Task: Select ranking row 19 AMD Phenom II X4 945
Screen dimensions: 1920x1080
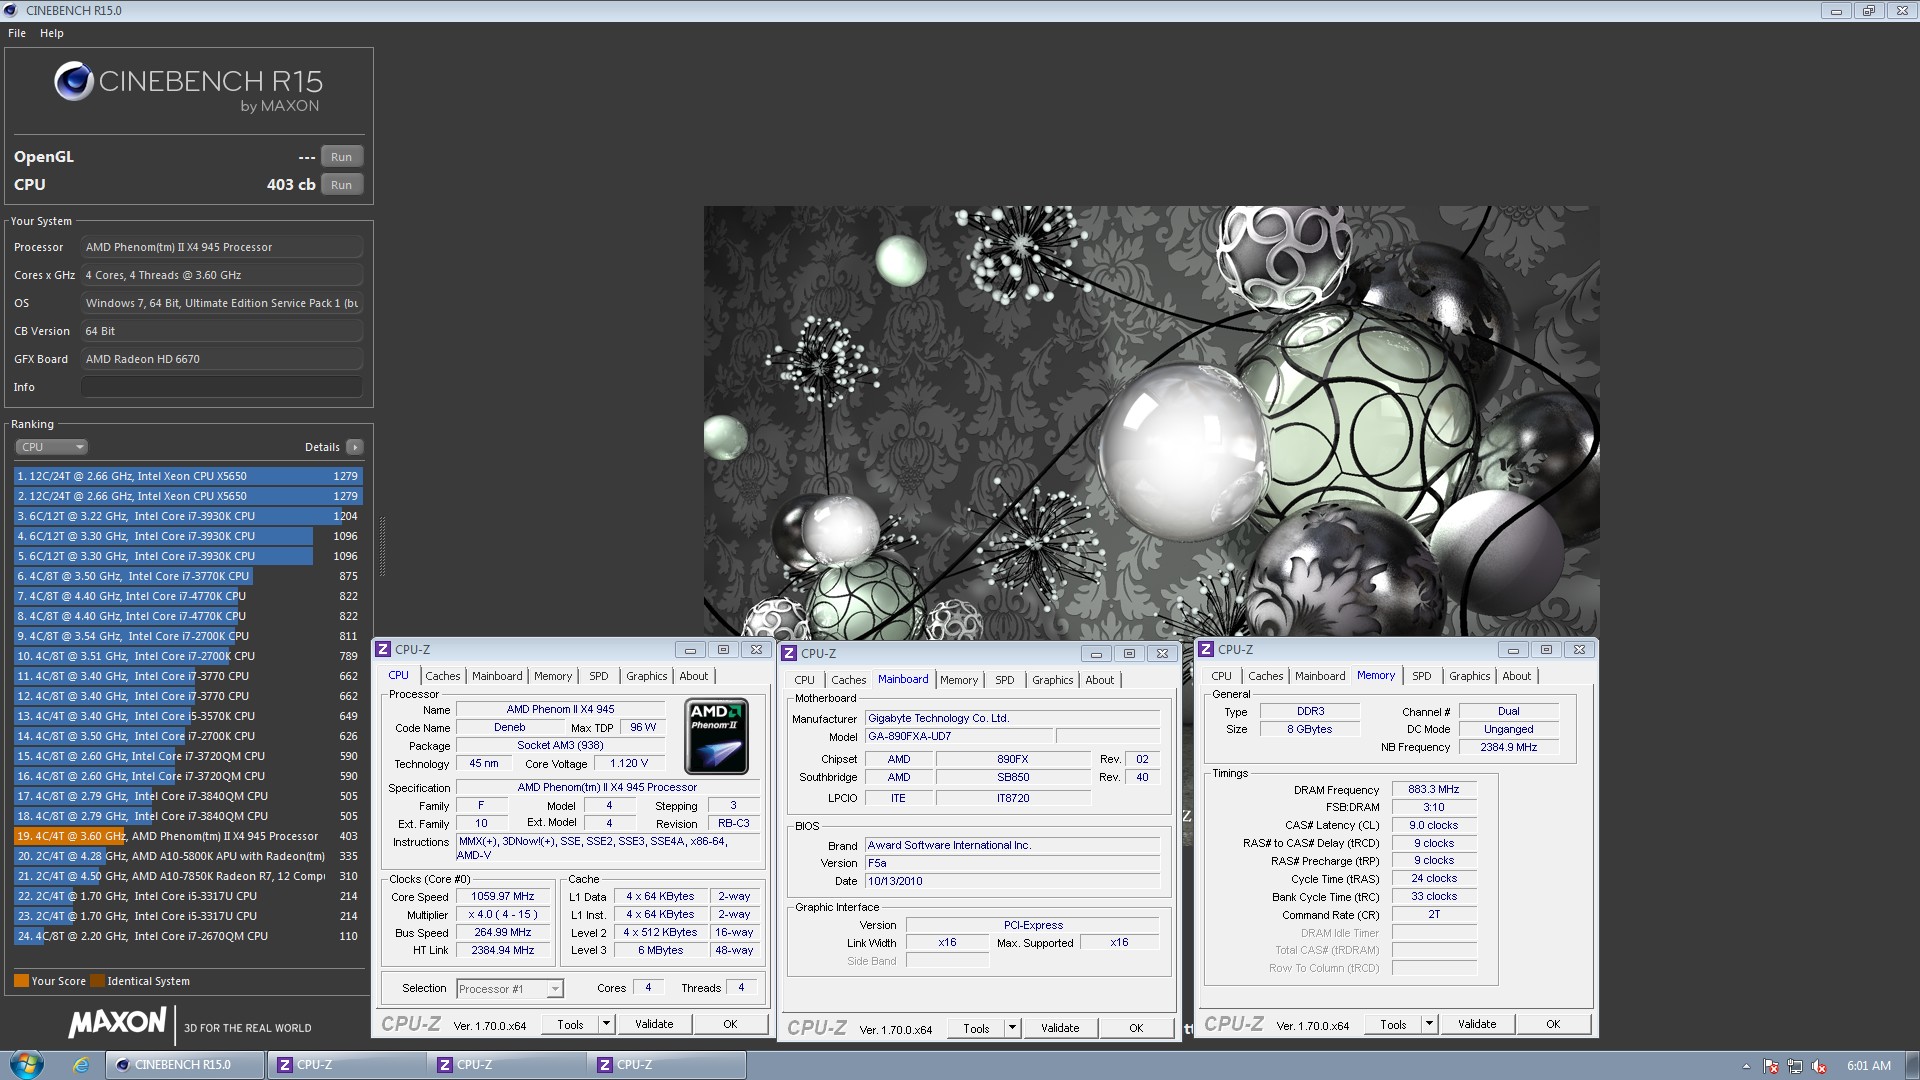Action: coord(188,837)
